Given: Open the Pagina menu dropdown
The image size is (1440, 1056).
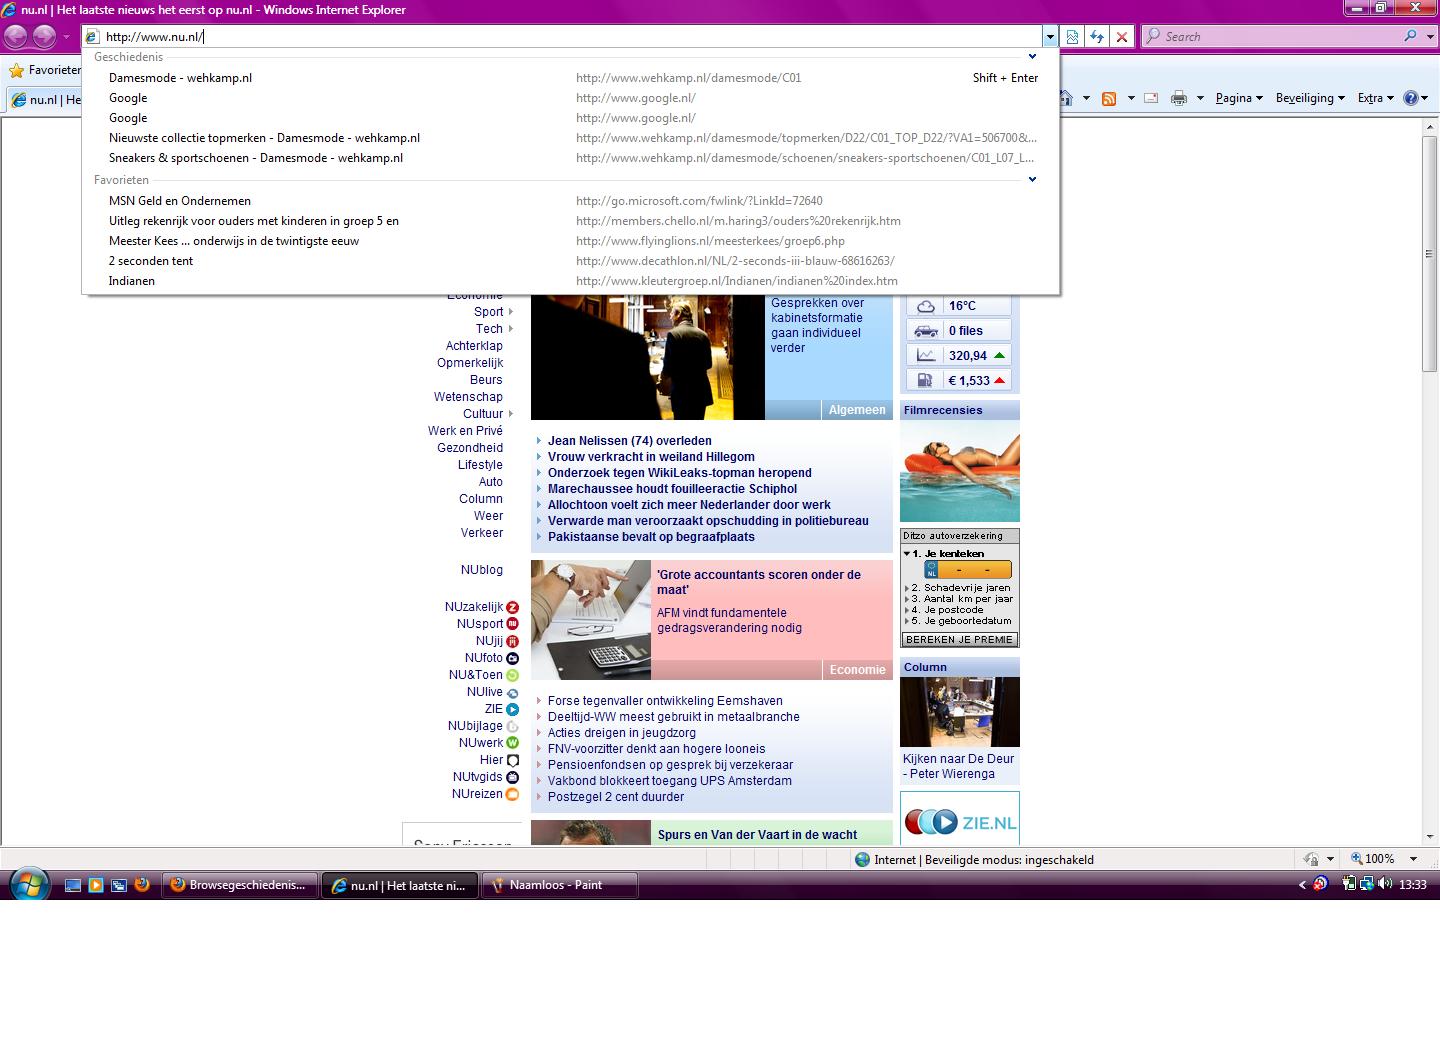Looking at the screenshot, I should [1239, 98].
